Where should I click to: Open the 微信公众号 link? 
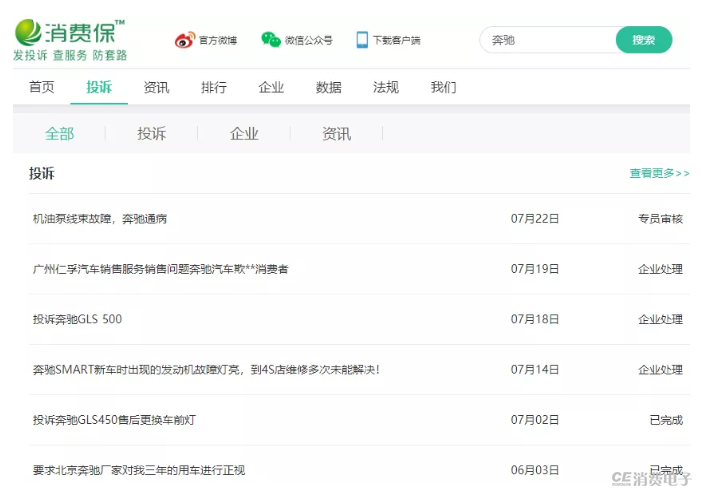pyautogui.click(x=309, y=40)
